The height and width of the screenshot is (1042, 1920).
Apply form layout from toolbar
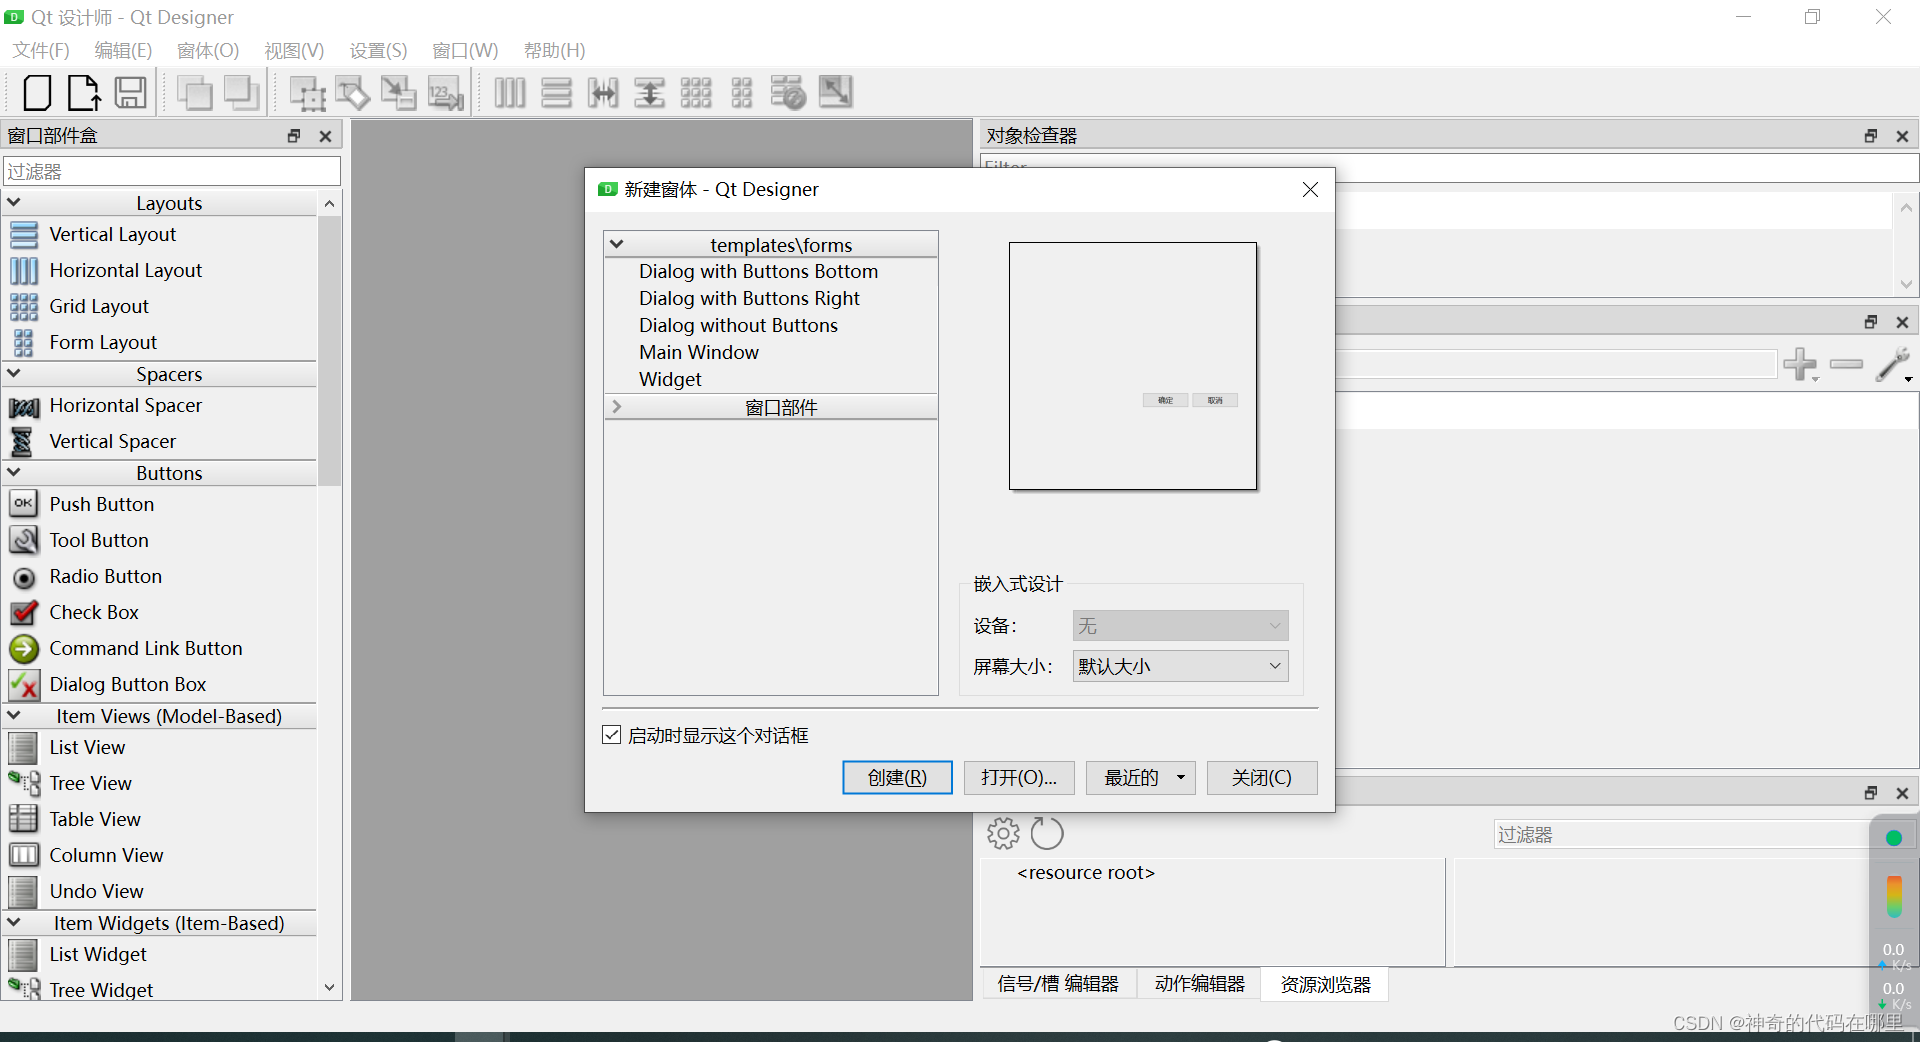coord(741,93)
